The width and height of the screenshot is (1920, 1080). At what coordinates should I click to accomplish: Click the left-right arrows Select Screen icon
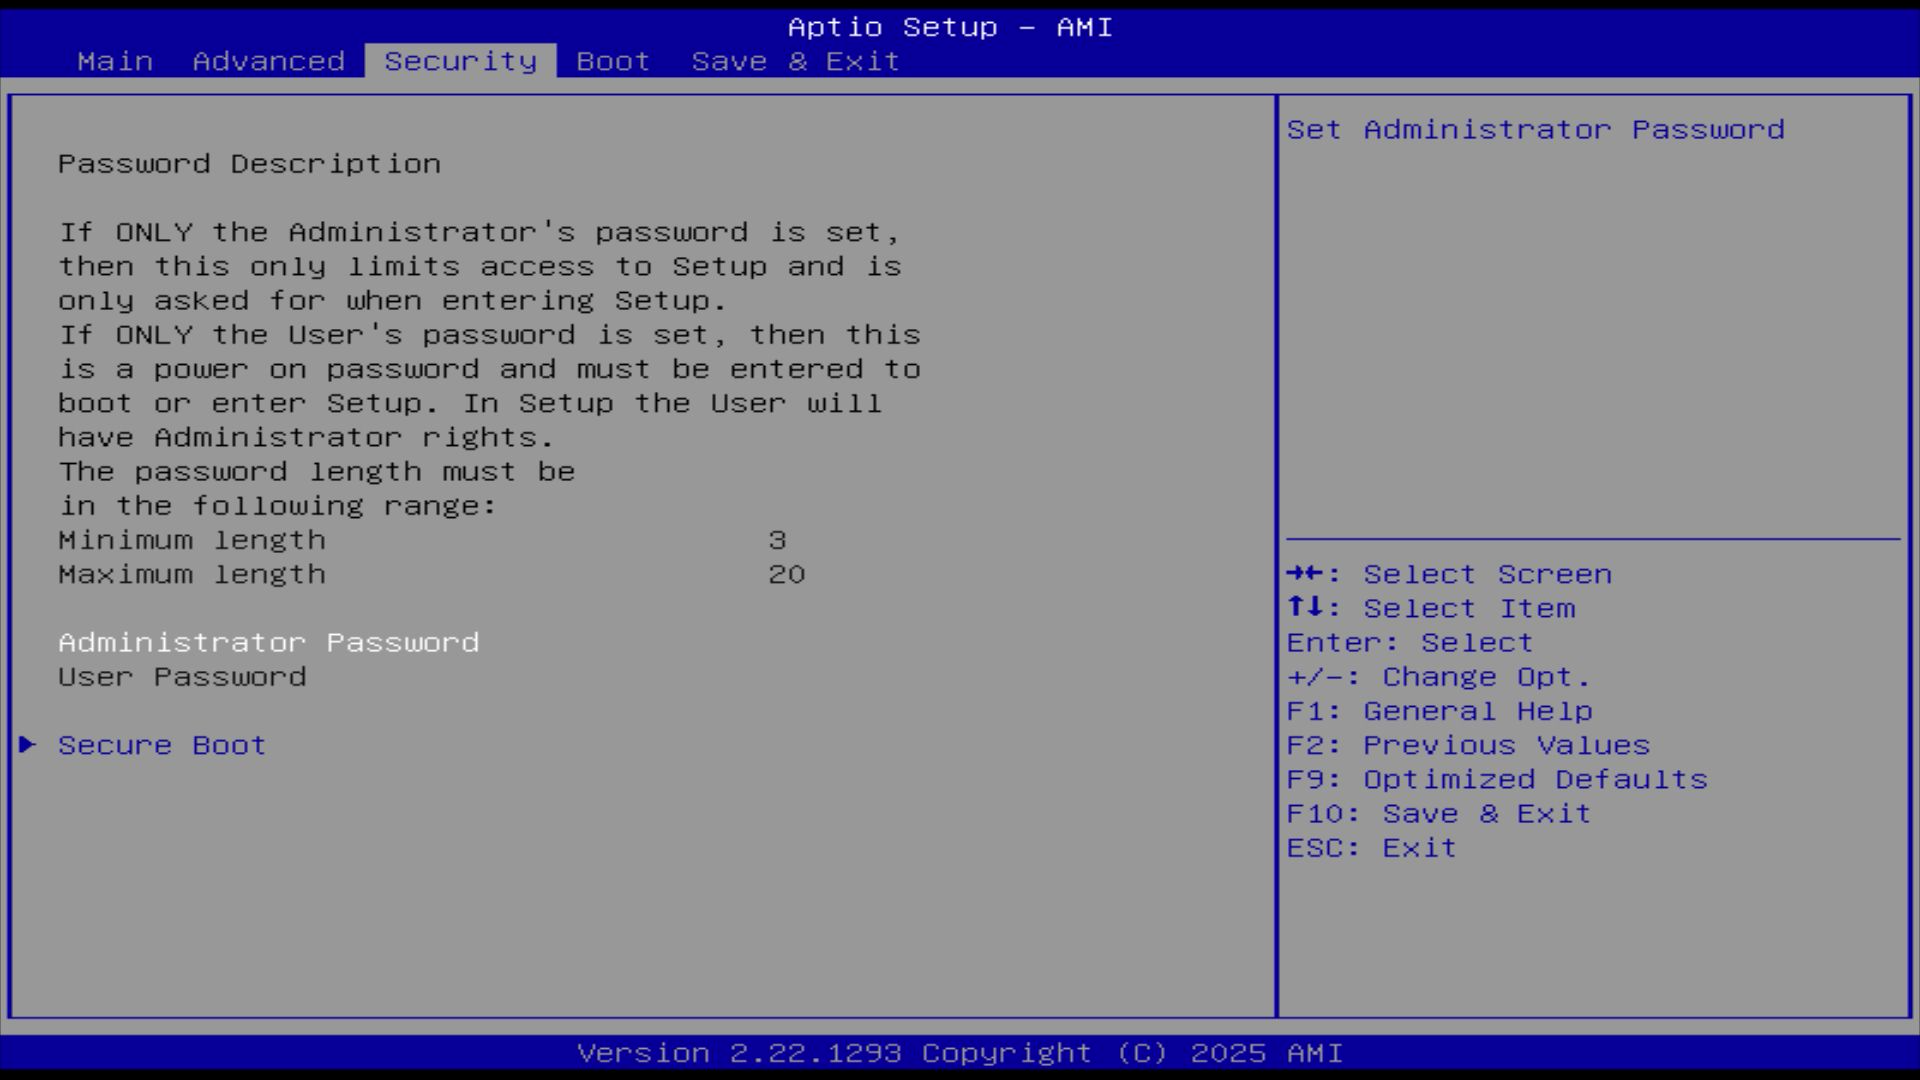point(1306,574)
